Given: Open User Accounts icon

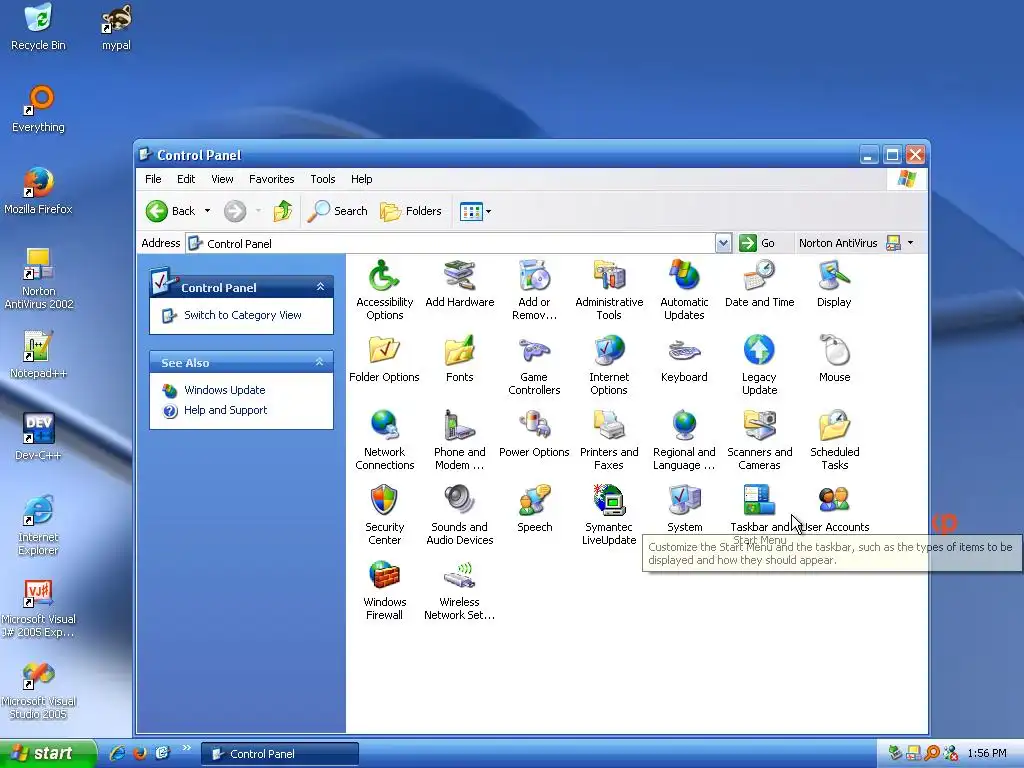Looking at the screenshot, I should click(x=834, y=501).
